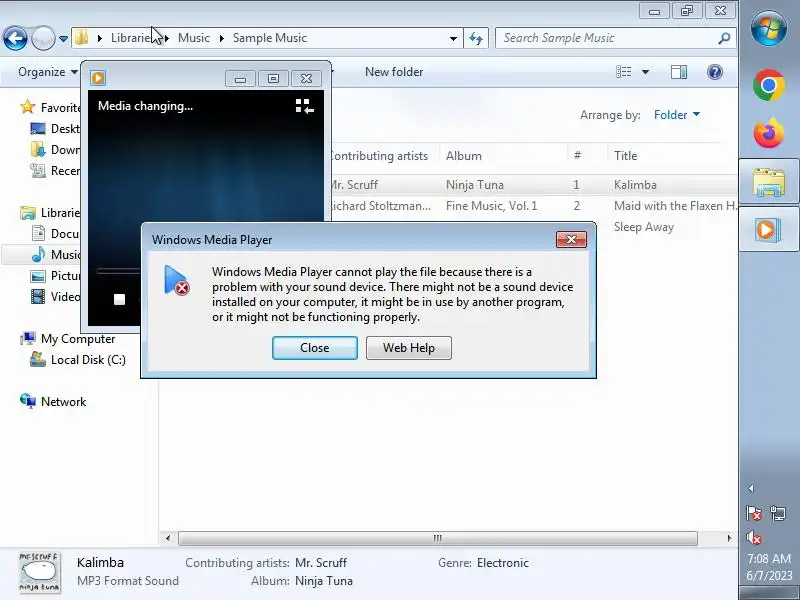This screenshot has width=800, height=600.
Task: Click the Favorites star icon
Action: [x=28, y=107]
